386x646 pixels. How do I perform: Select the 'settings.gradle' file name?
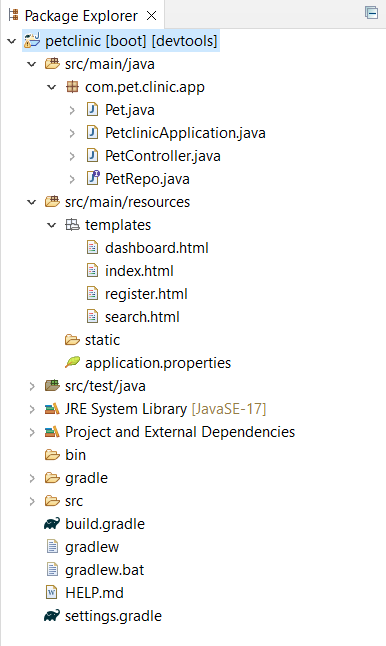click(114, 616)
